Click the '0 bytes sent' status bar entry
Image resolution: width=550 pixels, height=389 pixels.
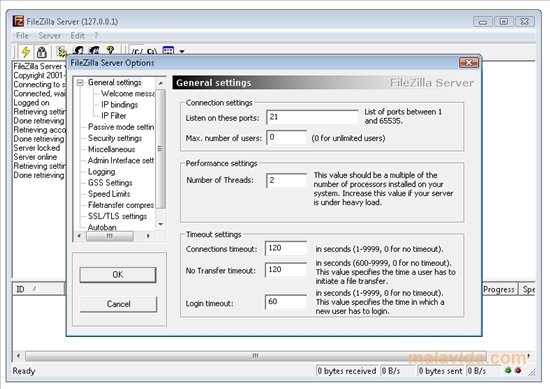tap(440, 371)
